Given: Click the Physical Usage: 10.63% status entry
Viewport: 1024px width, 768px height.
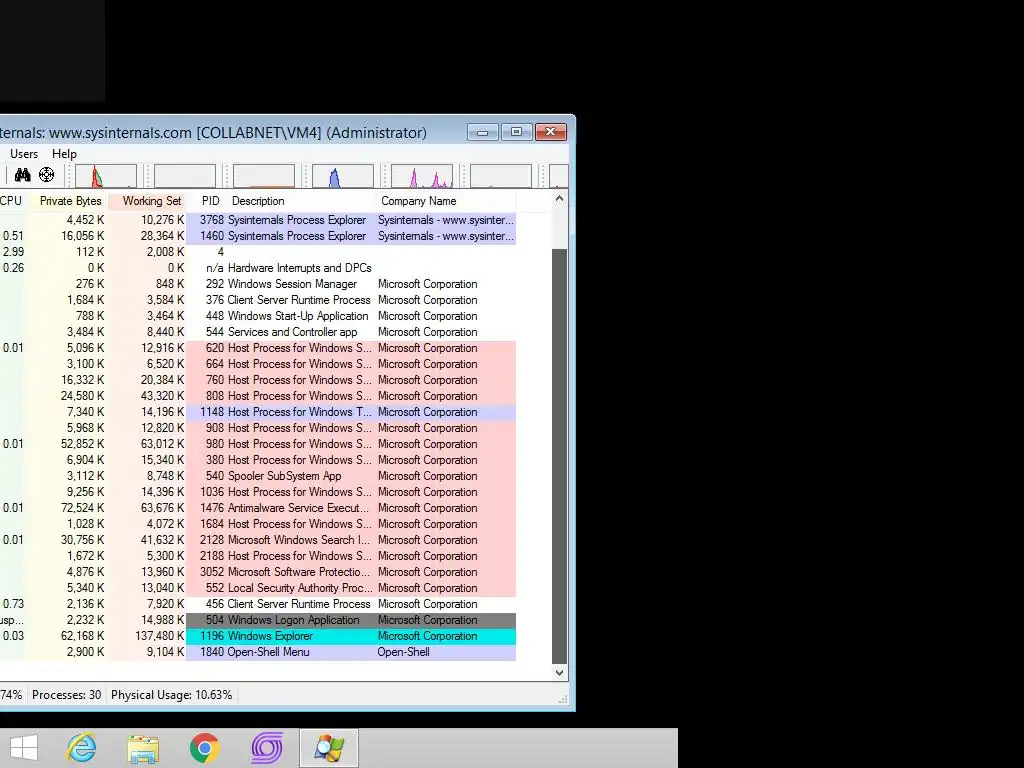Looking at the screenshot, I should pyautogui.click(x=172, y=695).
